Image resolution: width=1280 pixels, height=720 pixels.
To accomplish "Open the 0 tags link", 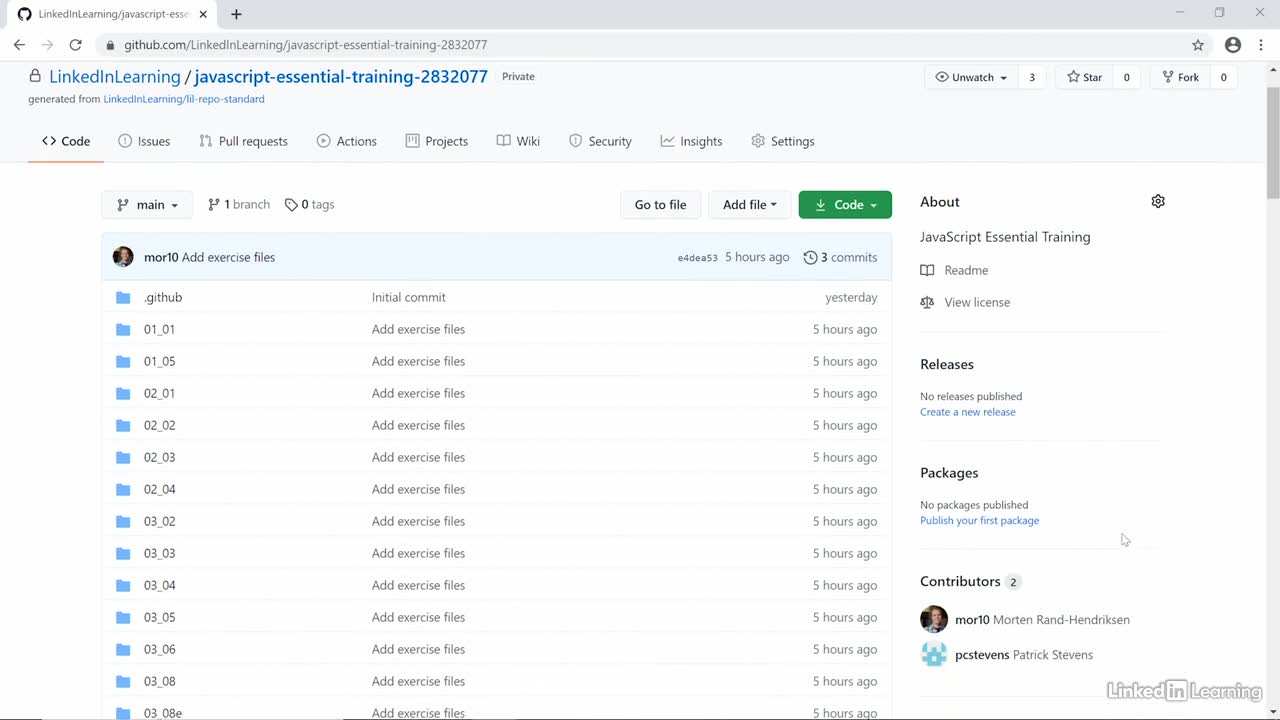I will 310,204.
